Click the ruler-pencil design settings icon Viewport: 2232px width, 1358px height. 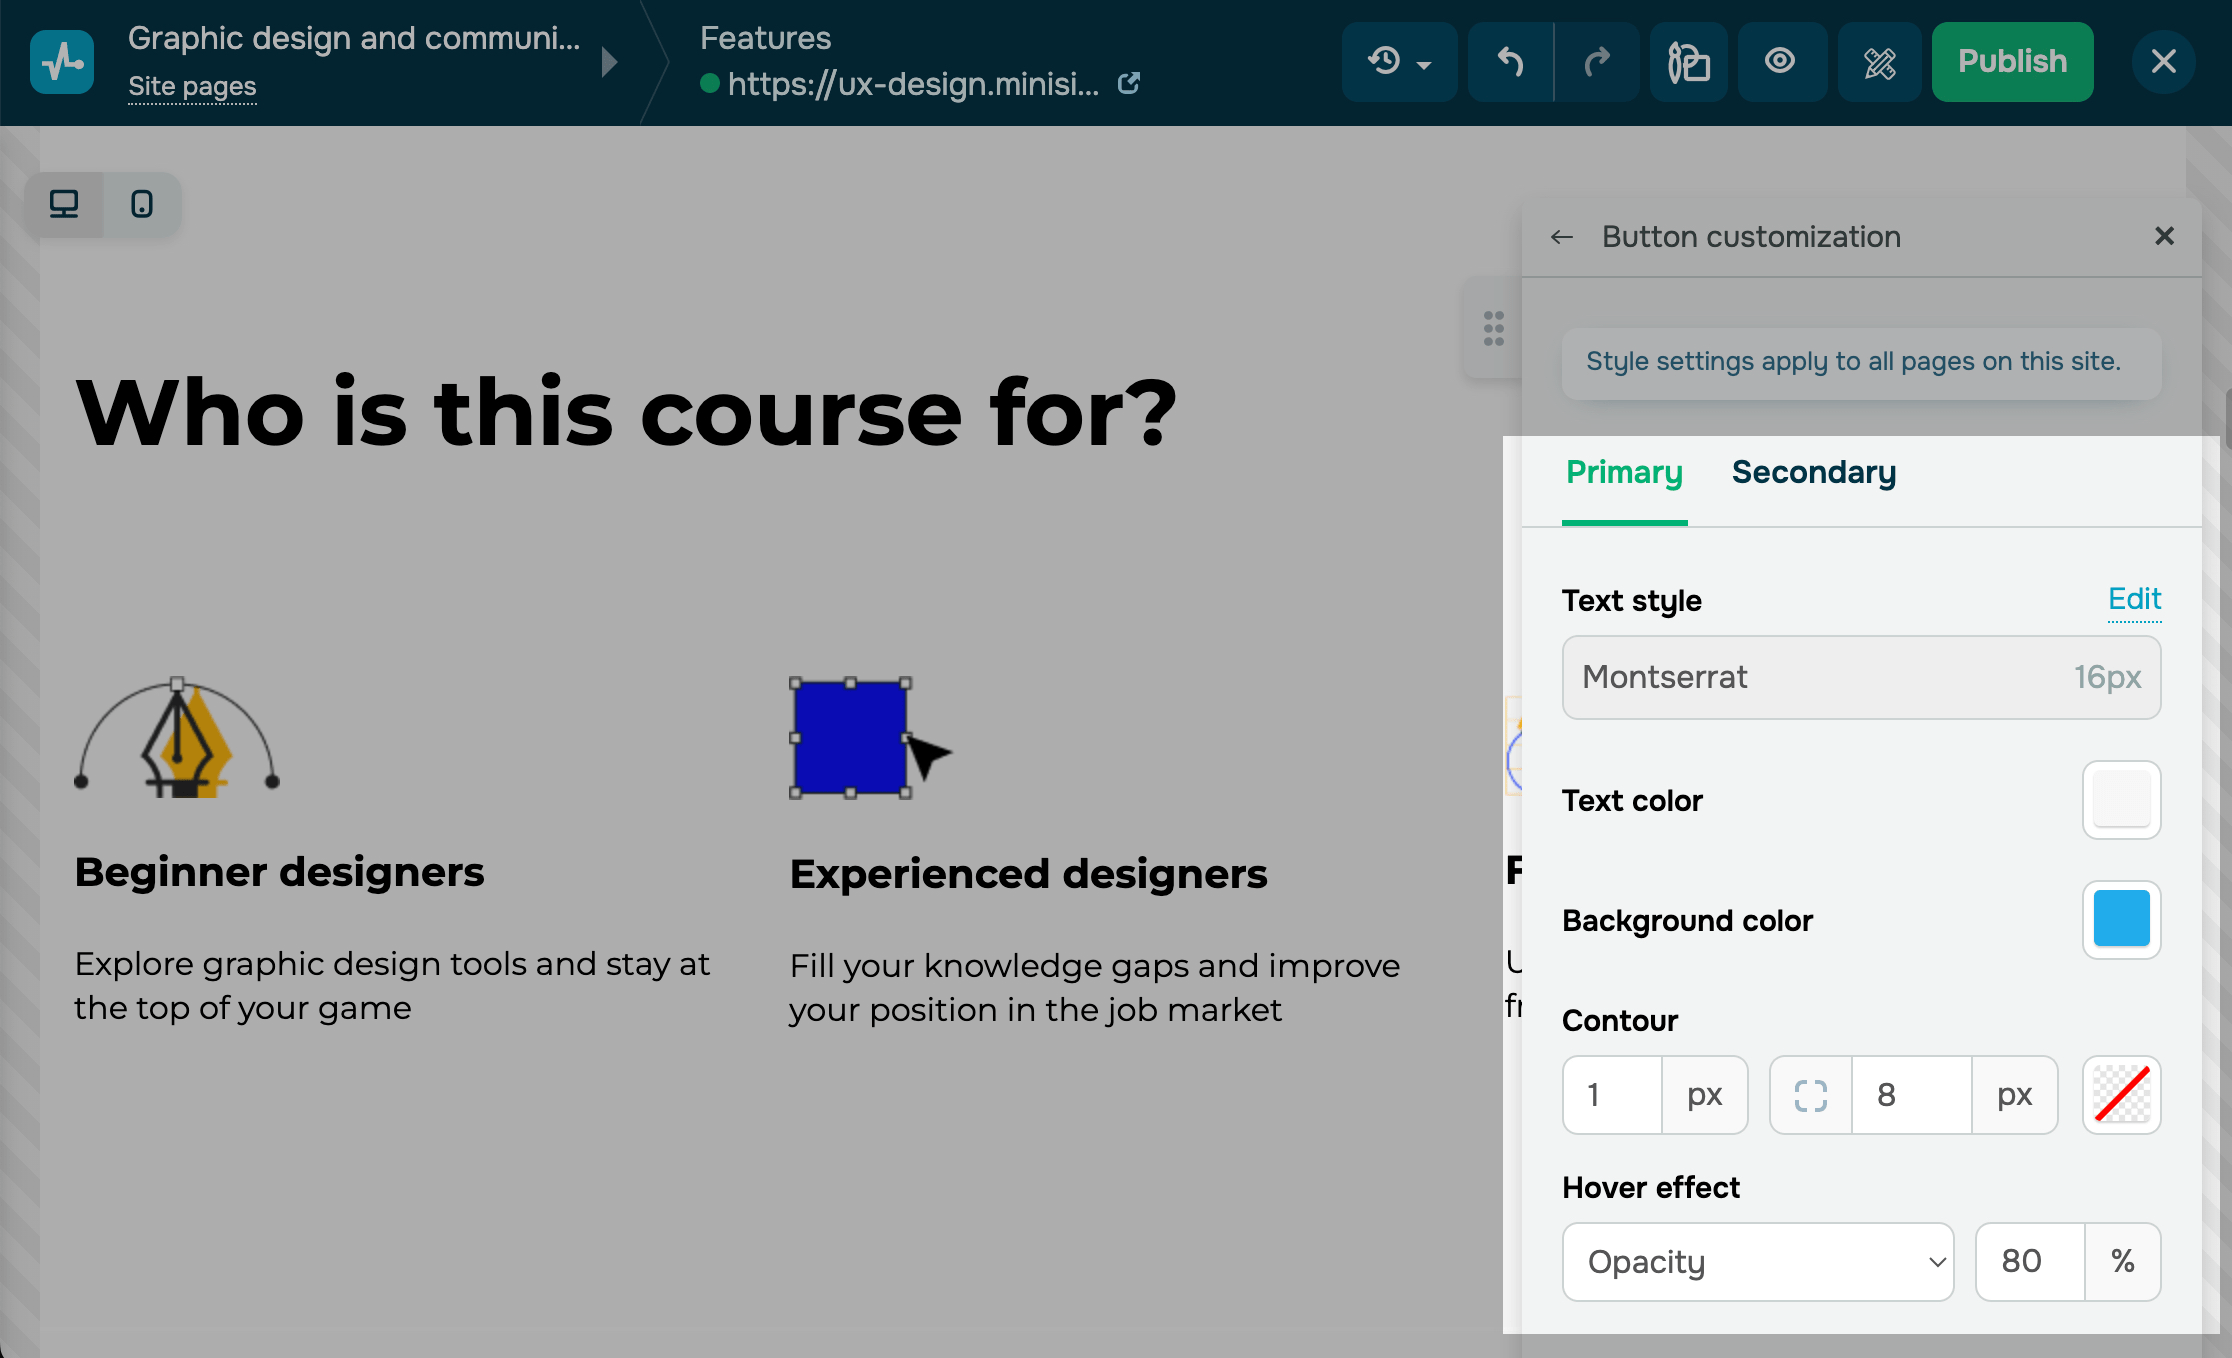1879,62
